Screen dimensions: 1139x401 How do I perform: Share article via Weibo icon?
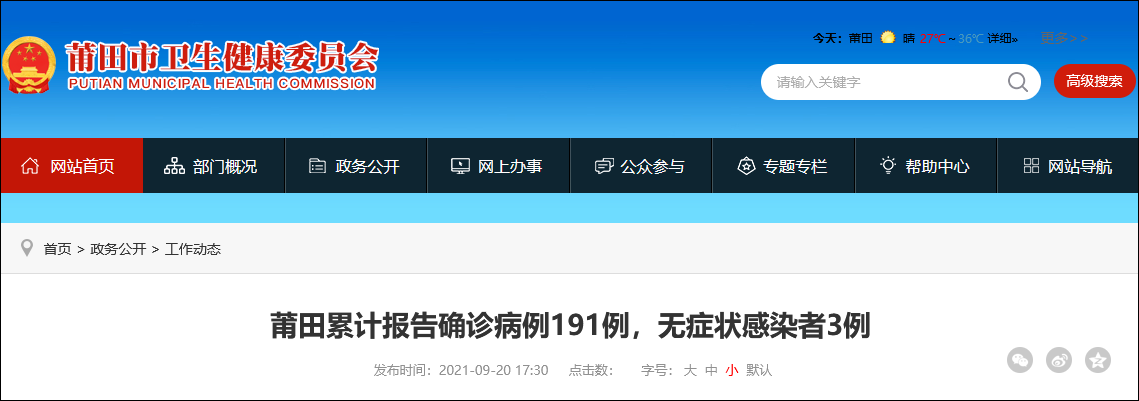(x=1058, y=360)
